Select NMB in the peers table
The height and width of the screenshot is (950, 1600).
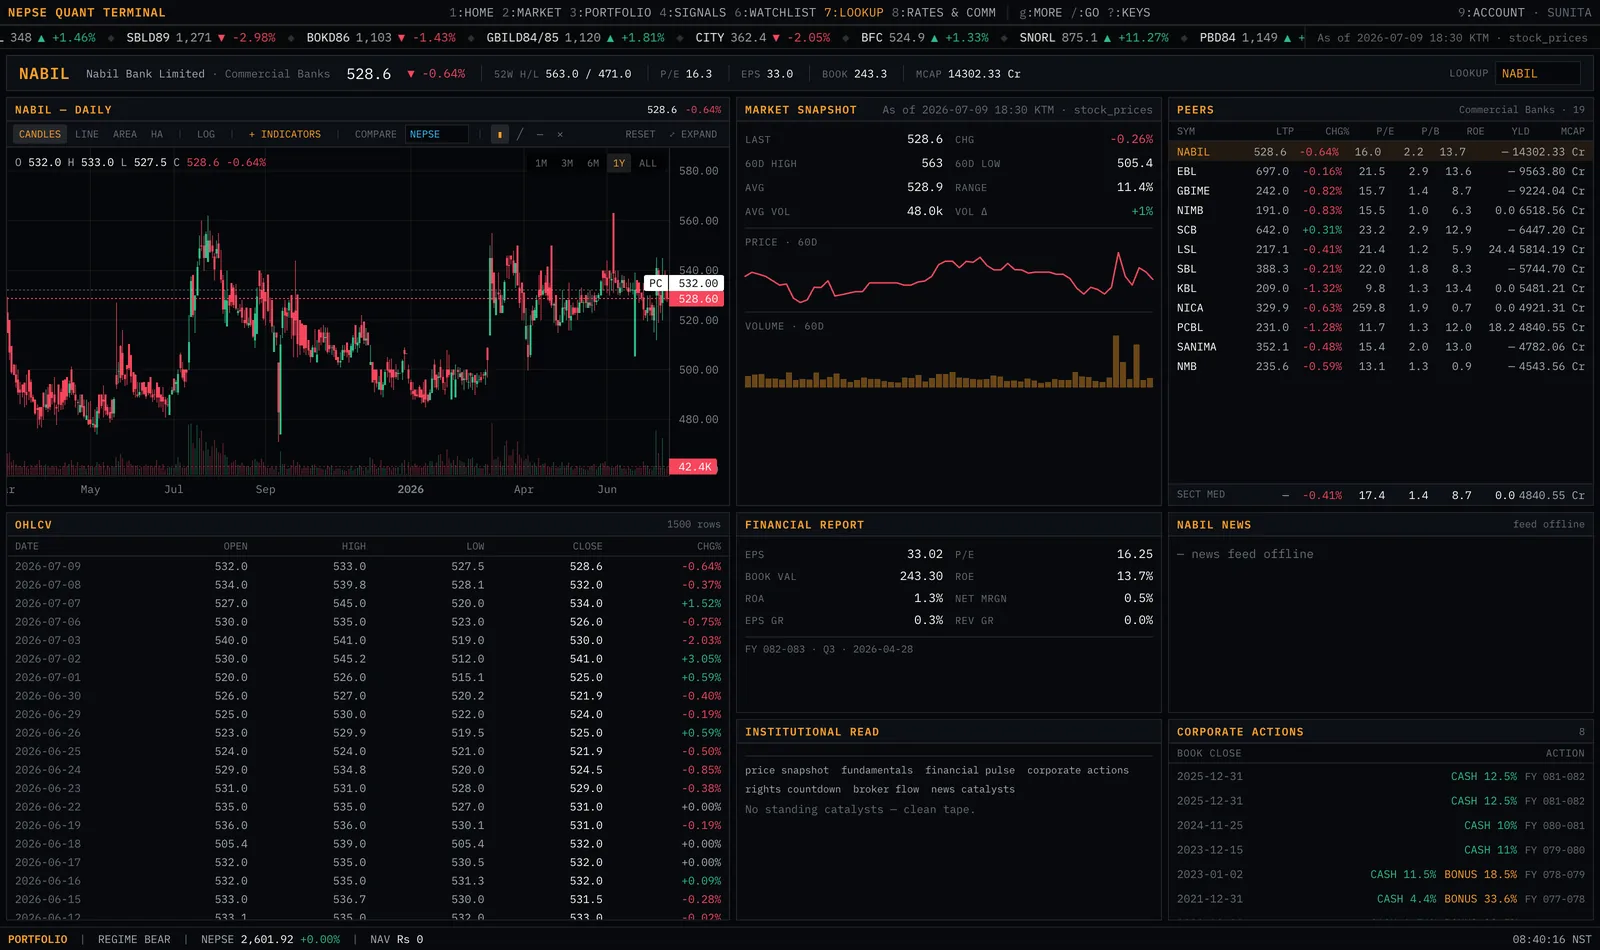tap(1380, 367)
